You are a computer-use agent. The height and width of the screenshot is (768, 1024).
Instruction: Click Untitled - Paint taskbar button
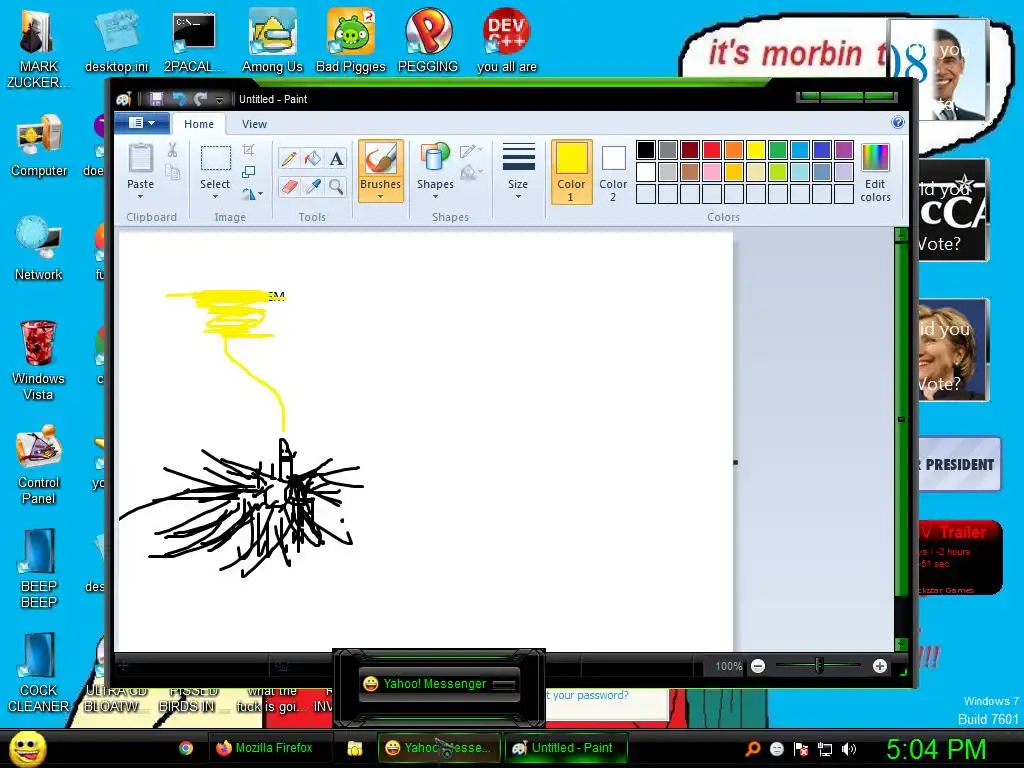tap(566, 748)
